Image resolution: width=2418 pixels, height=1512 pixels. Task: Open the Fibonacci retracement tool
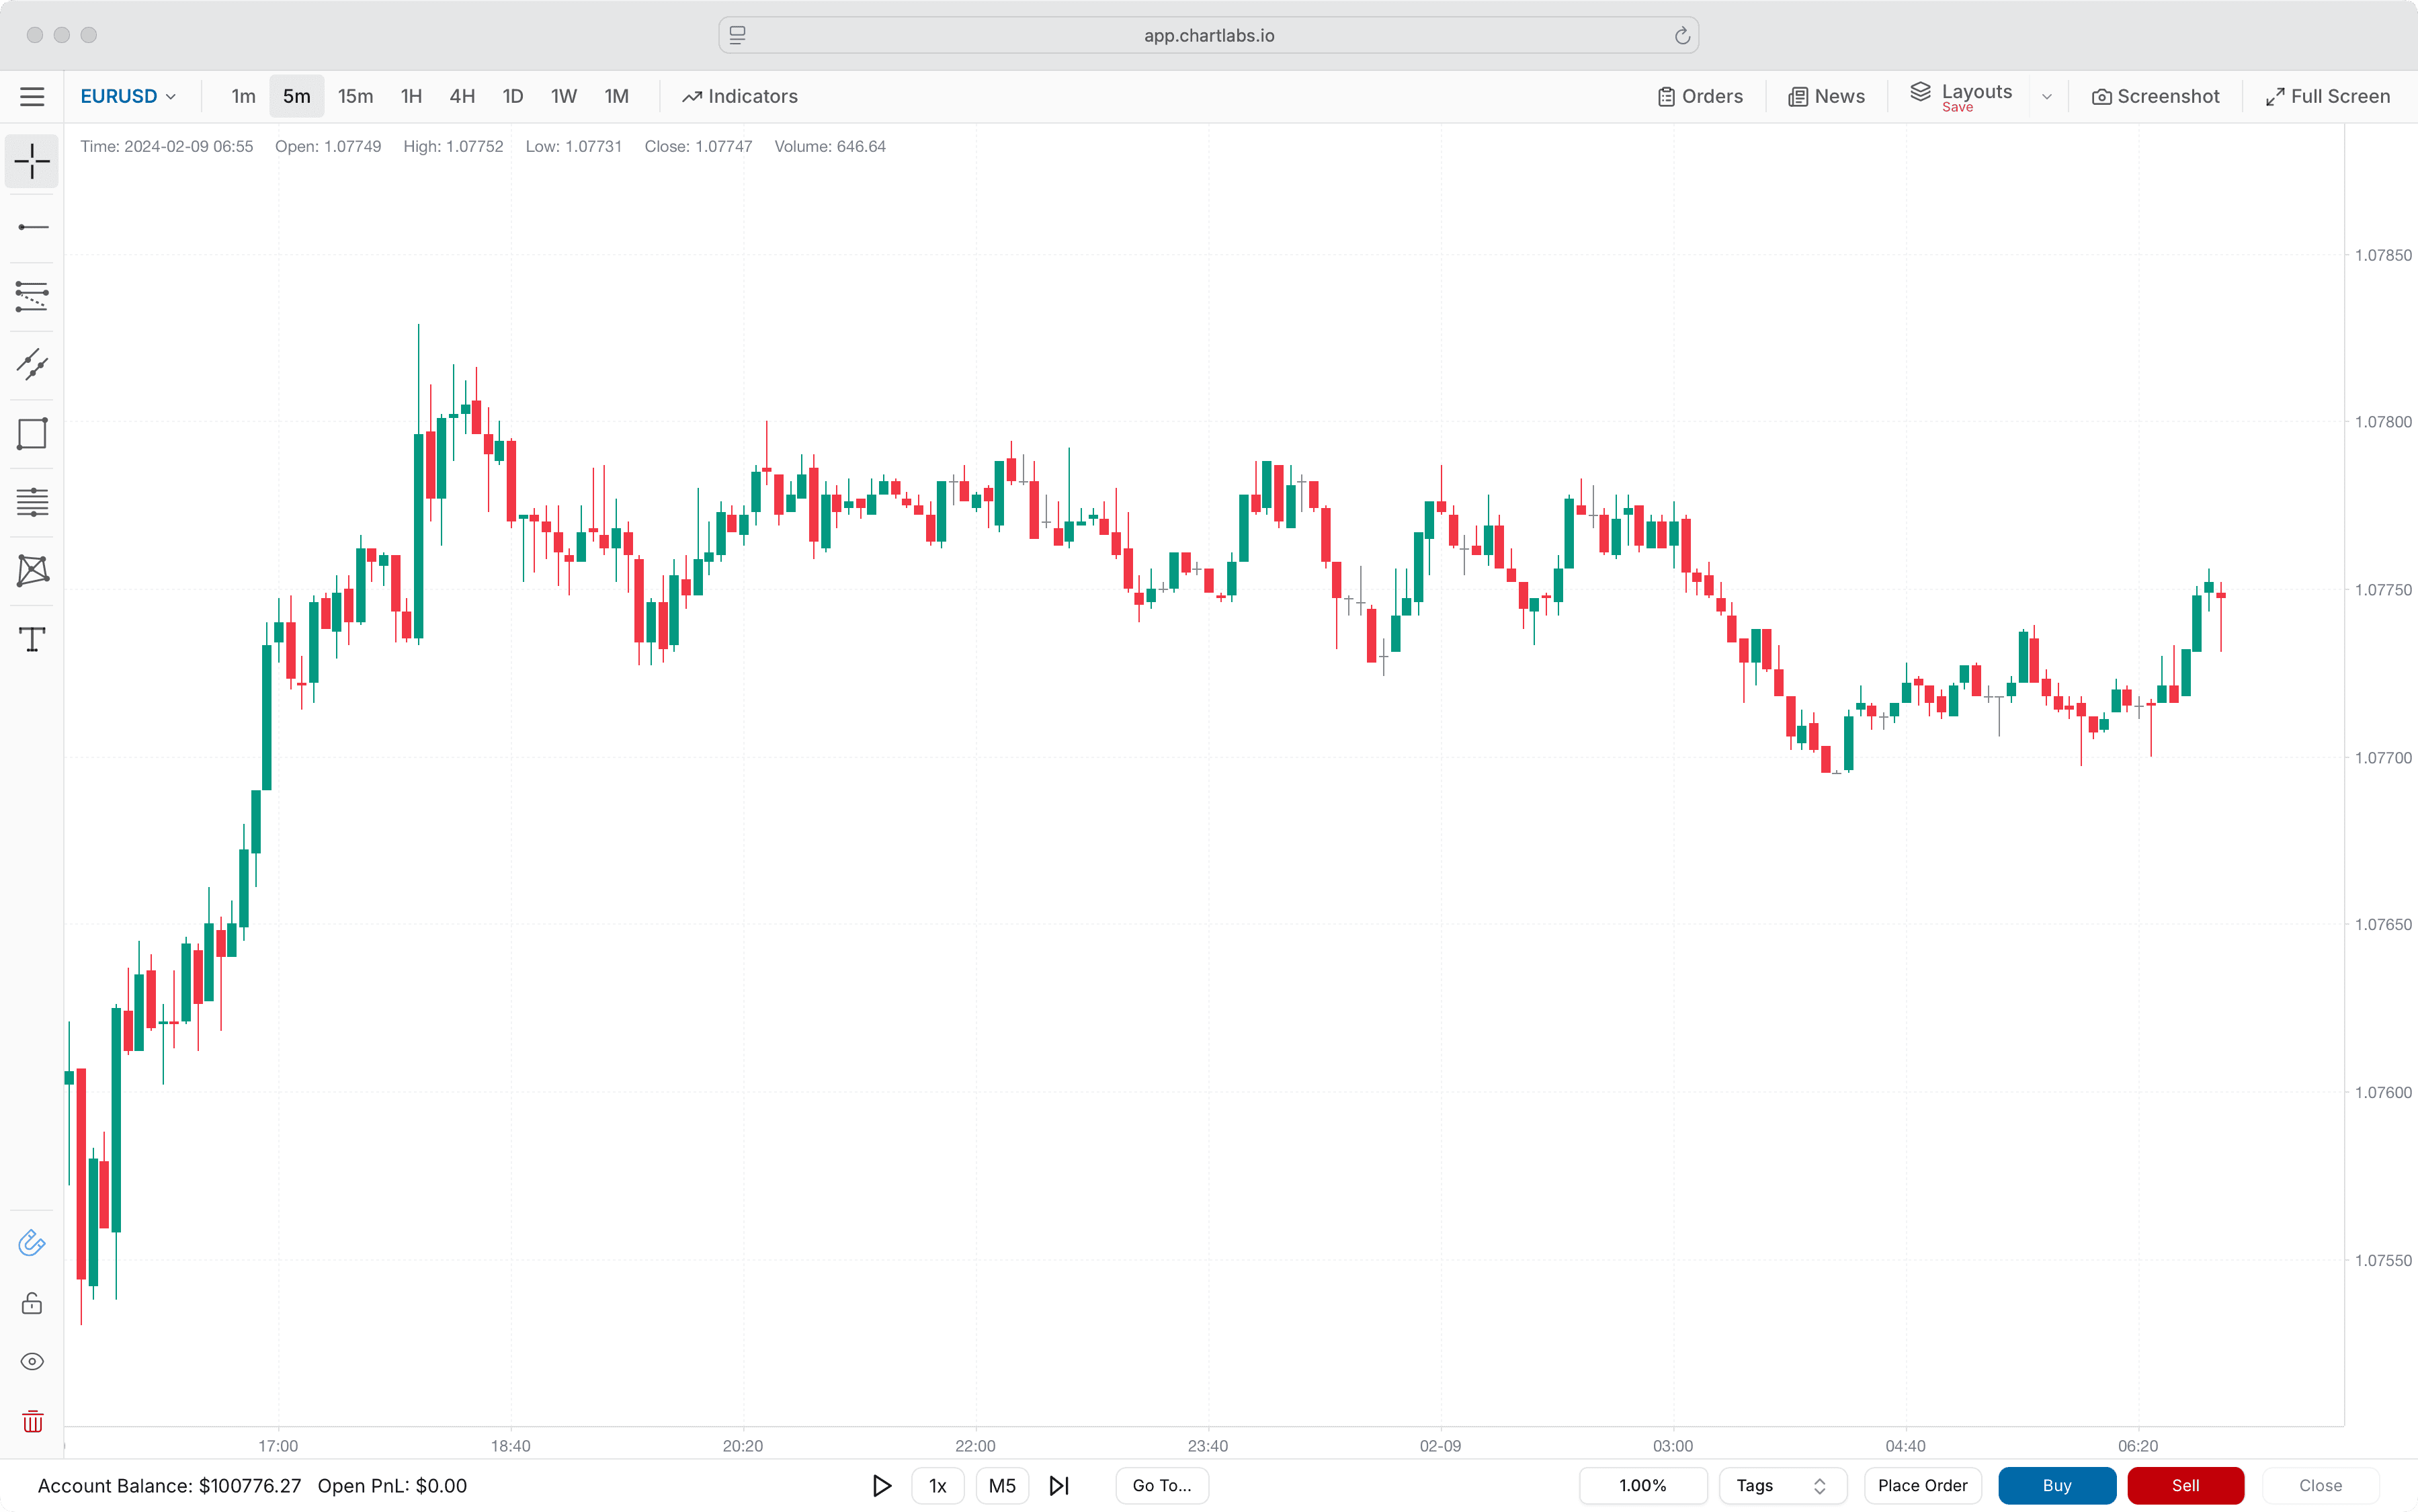pos(32,501)
